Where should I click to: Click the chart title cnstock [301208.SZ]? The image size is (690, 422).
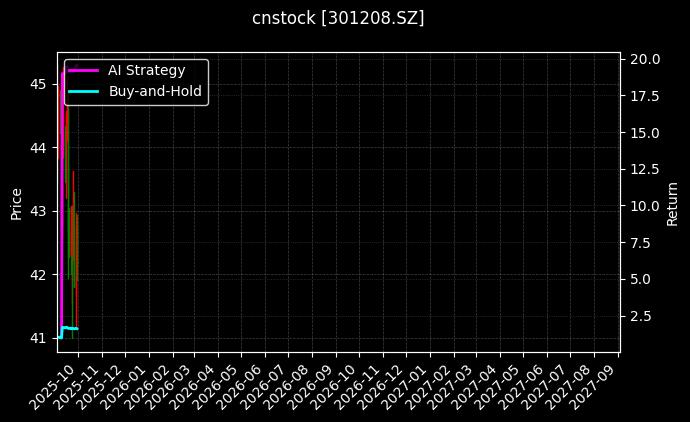point(338,18)
